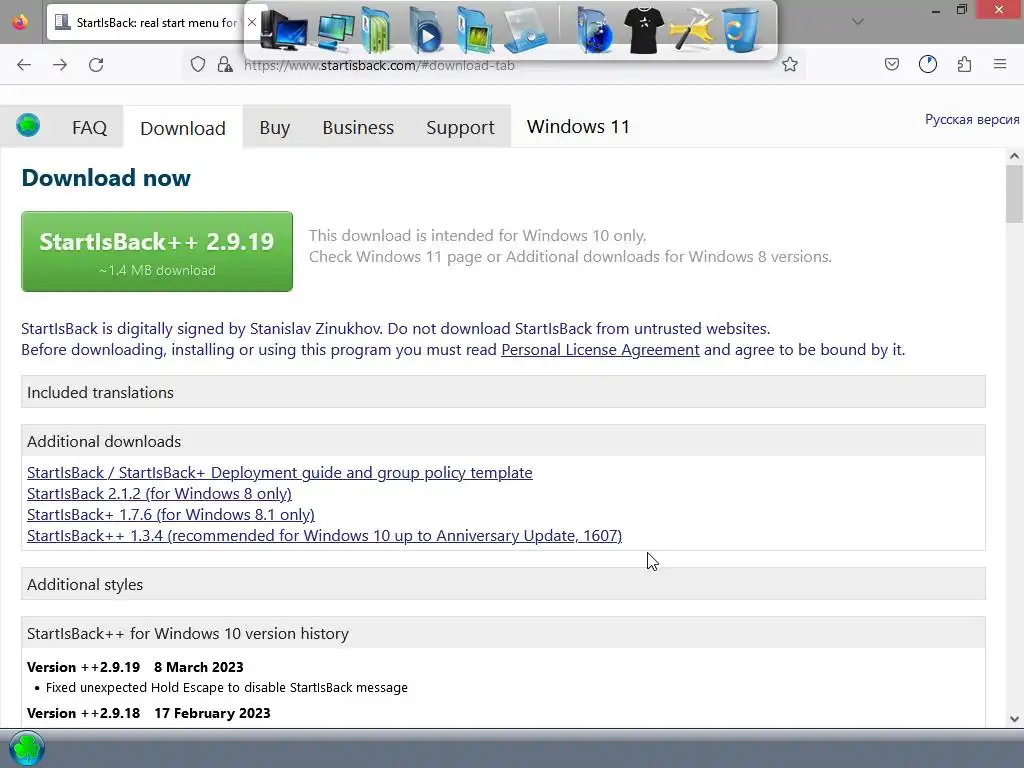Download StartIsBack 2.1.2 for Windows 8

click(x=159, y=494)
